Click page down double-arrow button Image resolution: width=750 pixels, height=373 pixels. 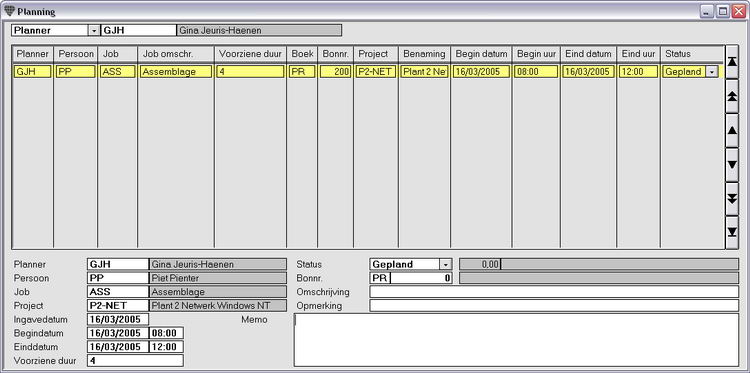pyautogui.click(x=731, y=198)
